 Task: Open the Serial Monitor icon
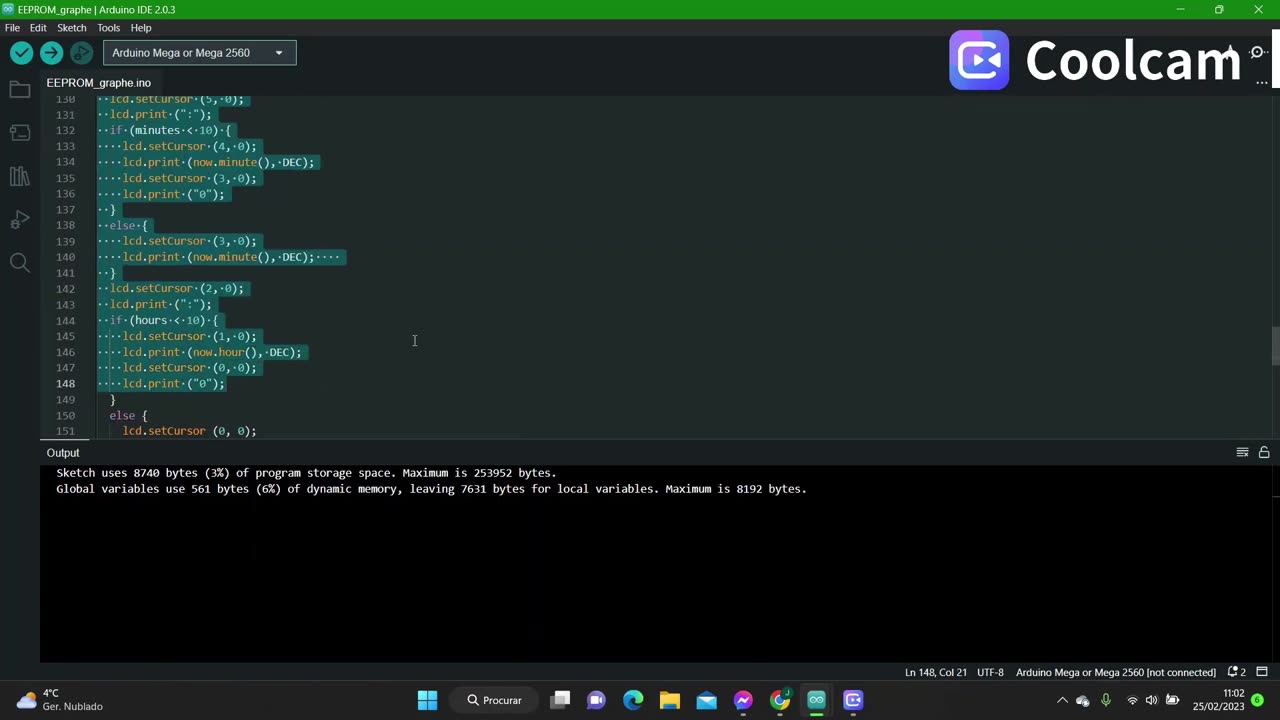click(1258, 53)
